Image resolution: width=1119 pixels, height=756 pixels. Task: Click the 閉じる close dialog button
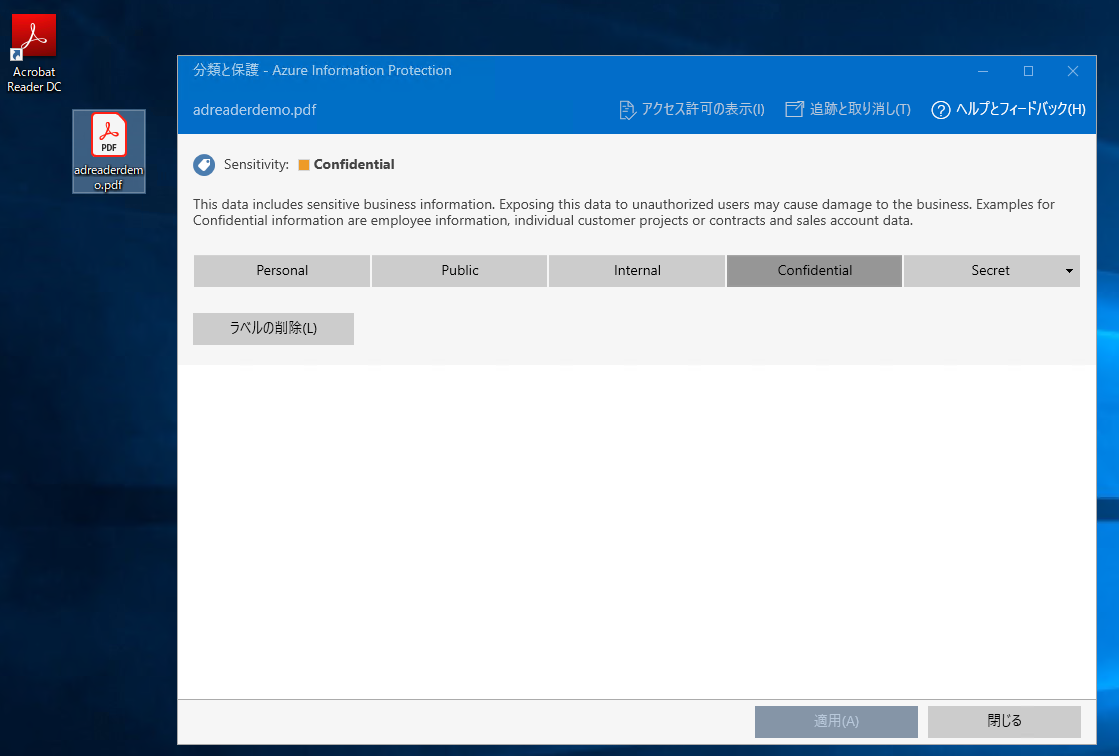point(1004,721)
